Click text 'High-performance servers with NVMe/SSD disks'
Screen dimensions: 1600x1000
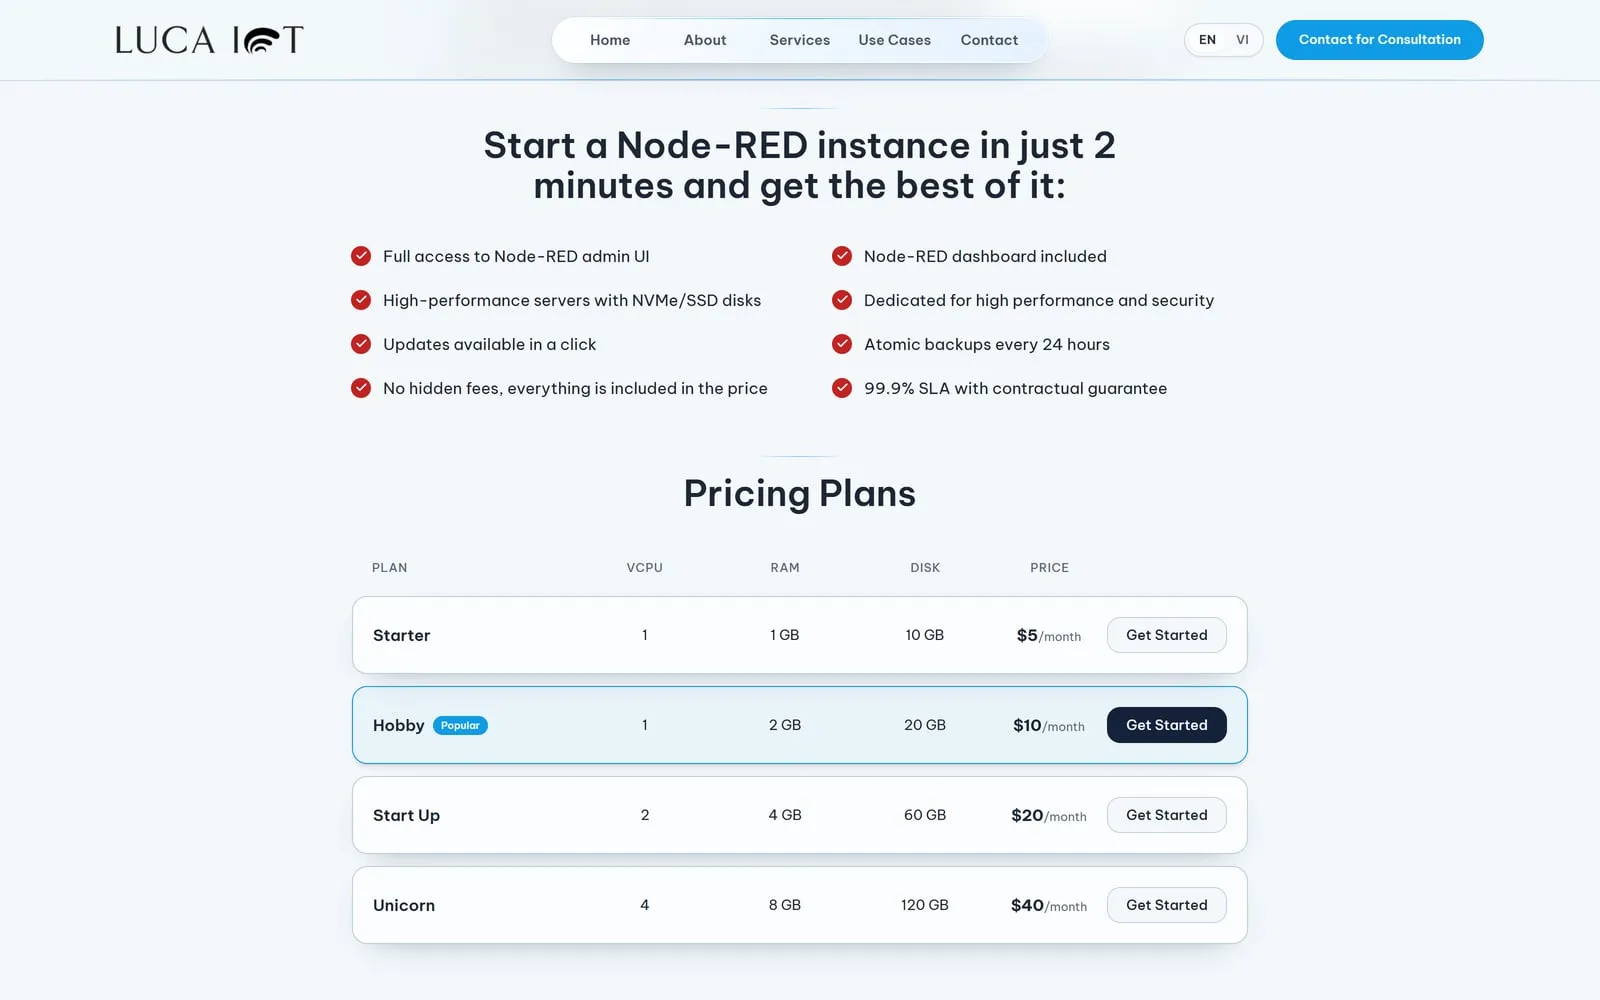pyautogui.click(x=572, y=300)
